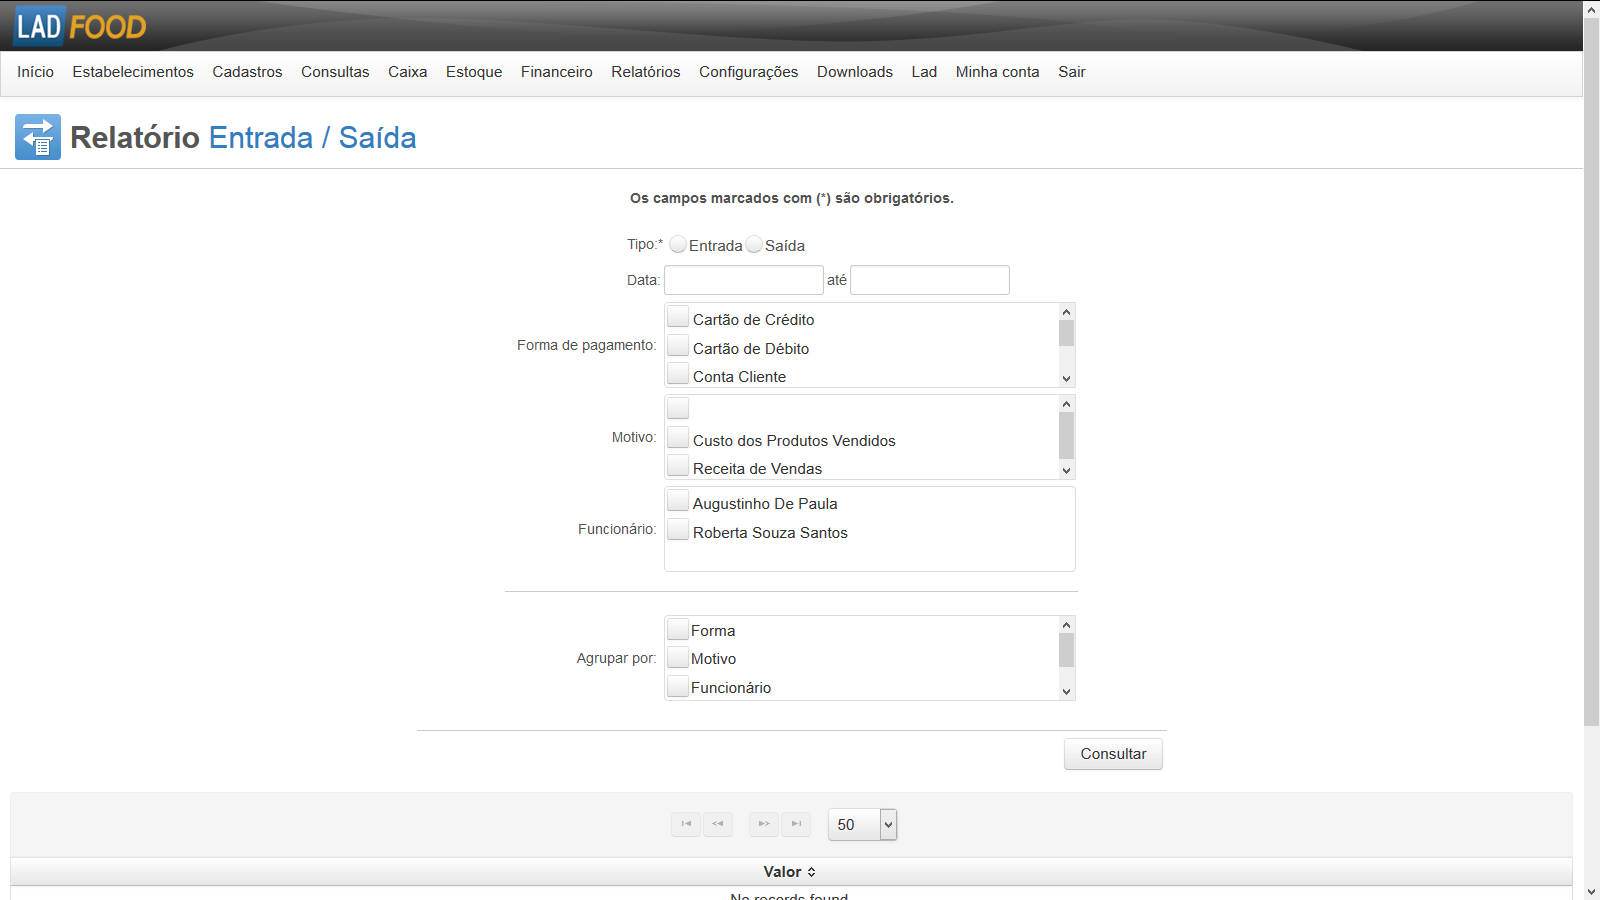Check the blank Motivo option

(678, 408)
